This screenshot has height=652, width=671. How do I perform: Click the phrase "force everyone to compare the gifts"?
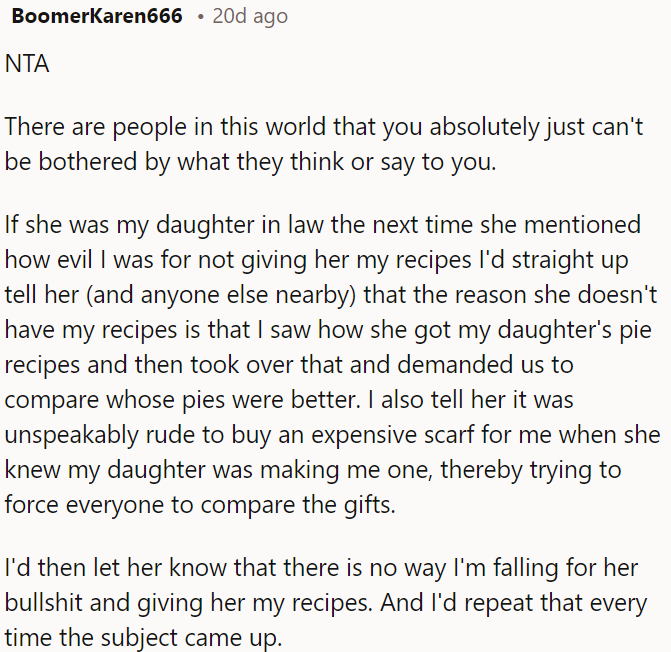(x=200, y=504)
